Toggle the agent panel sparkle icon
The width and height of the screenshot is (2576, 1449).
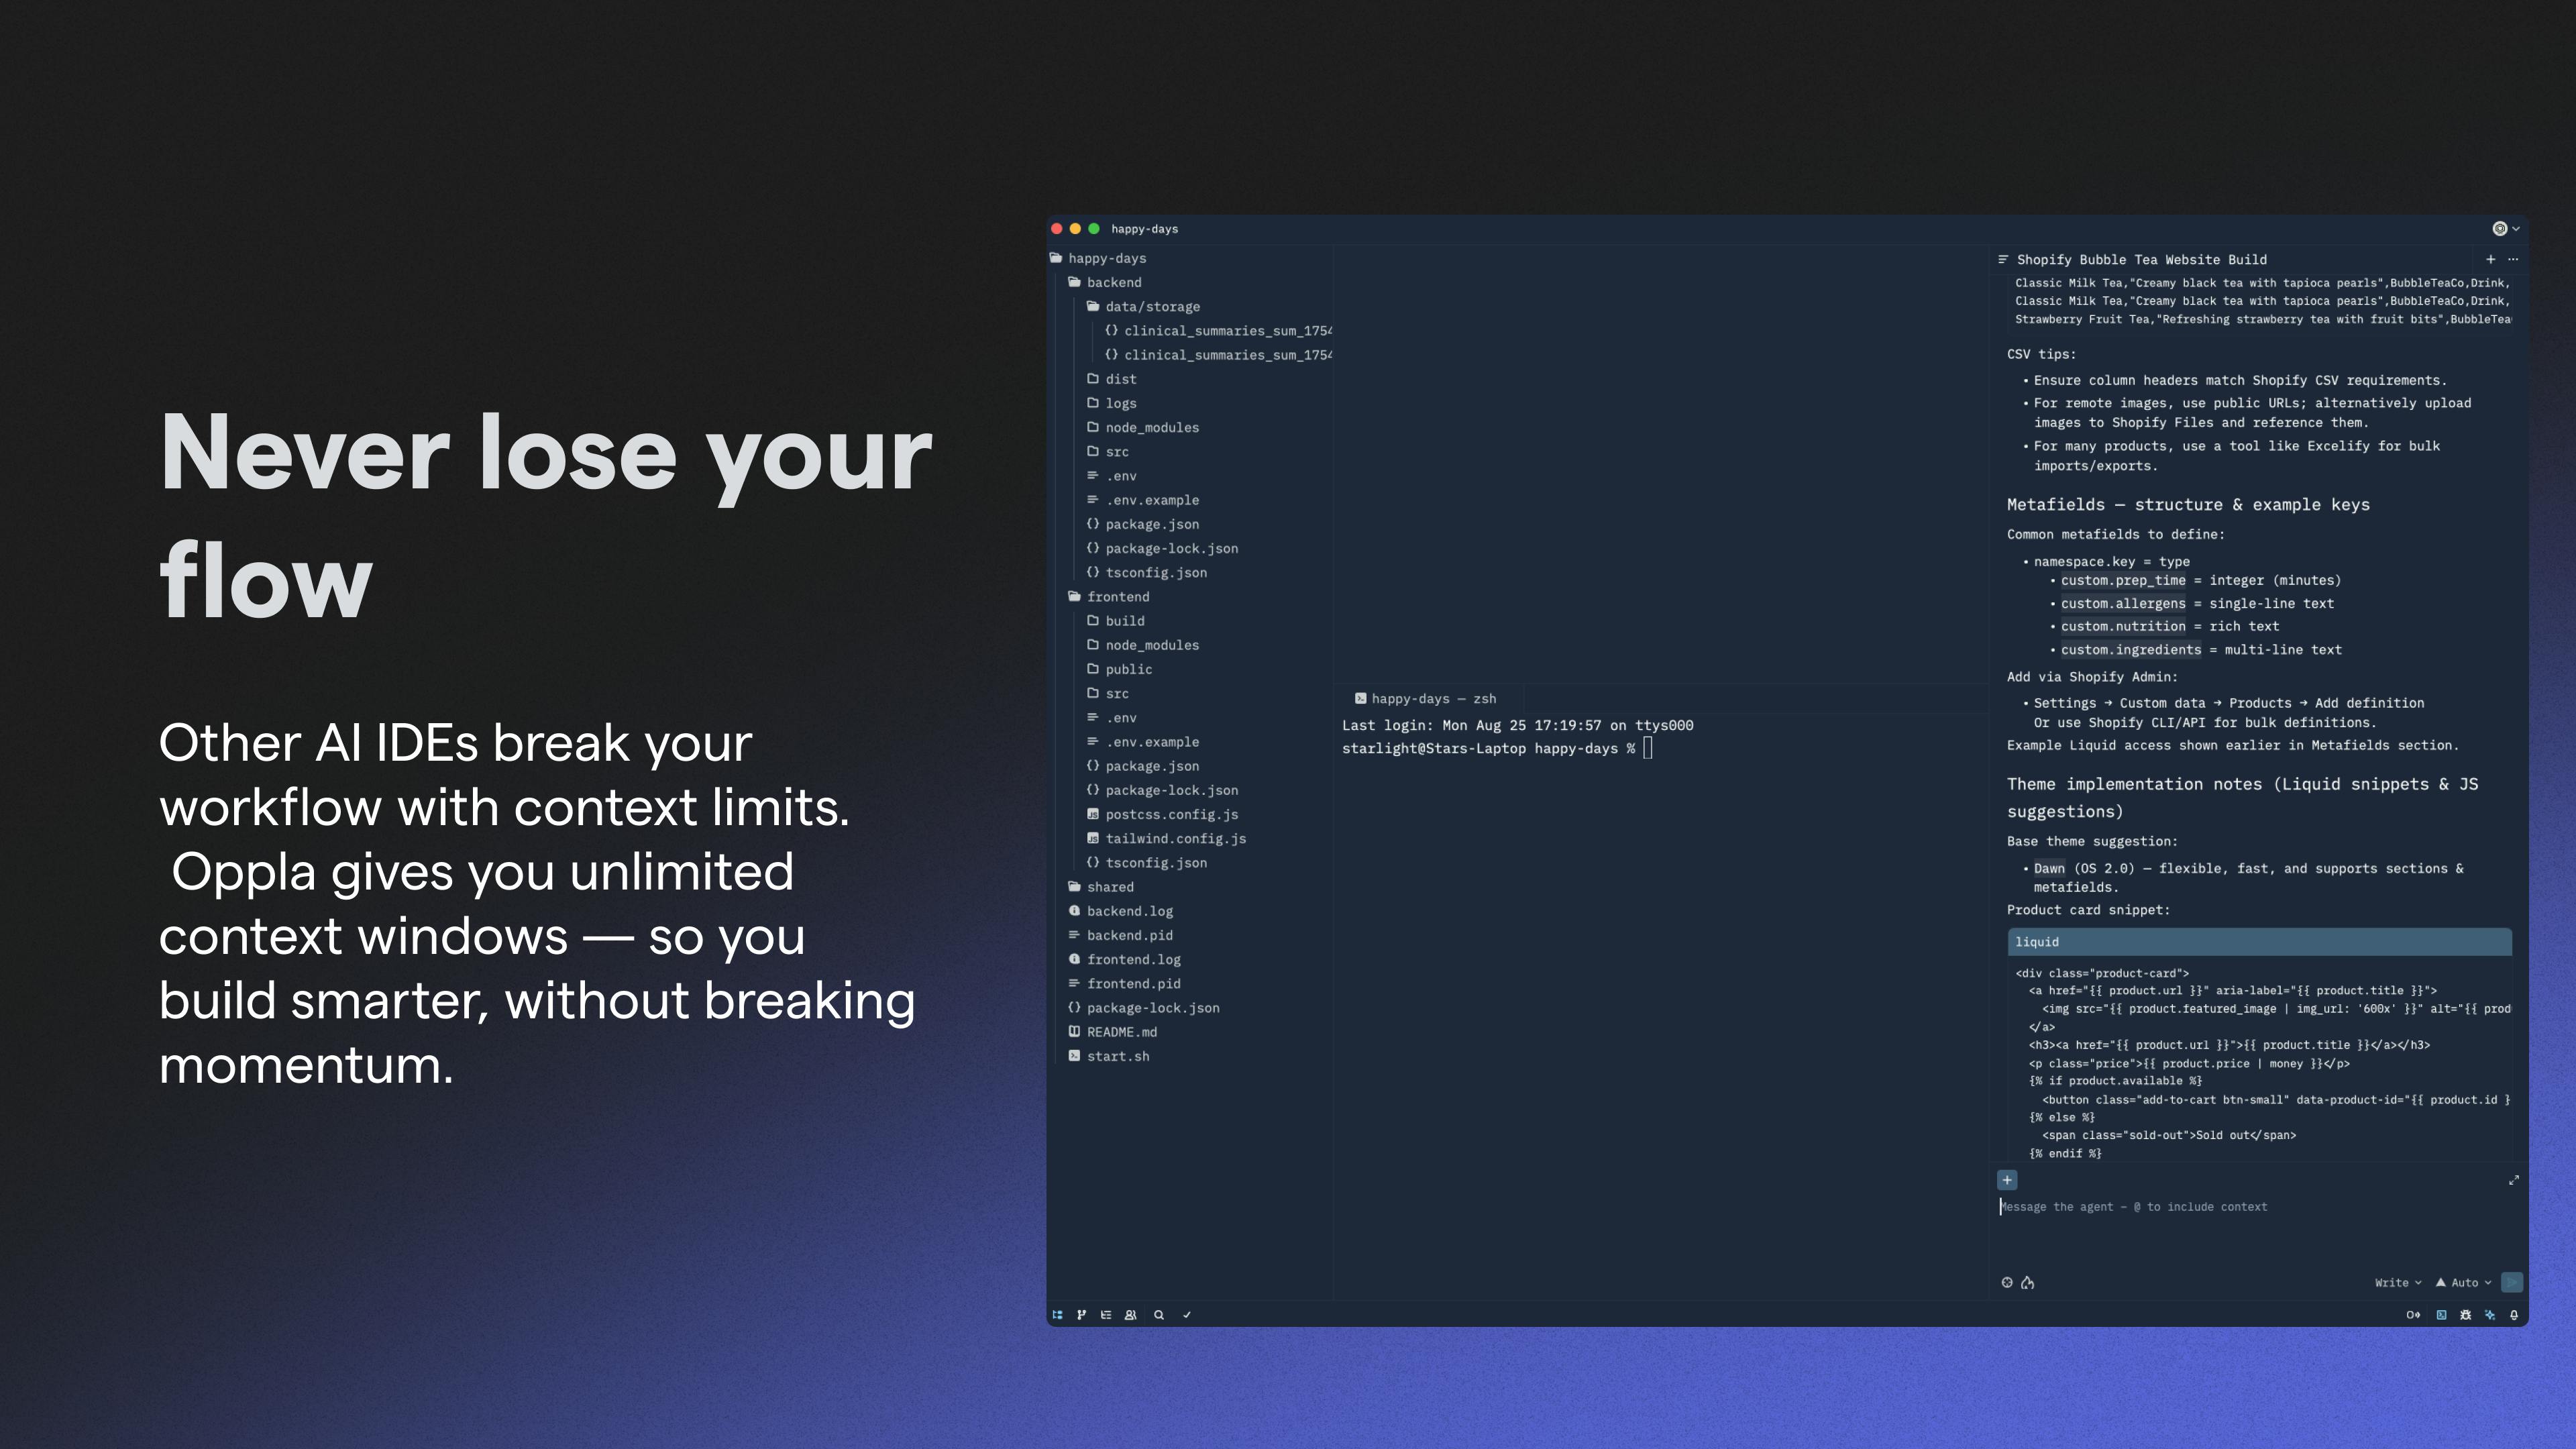(x=2490, y=1315)
